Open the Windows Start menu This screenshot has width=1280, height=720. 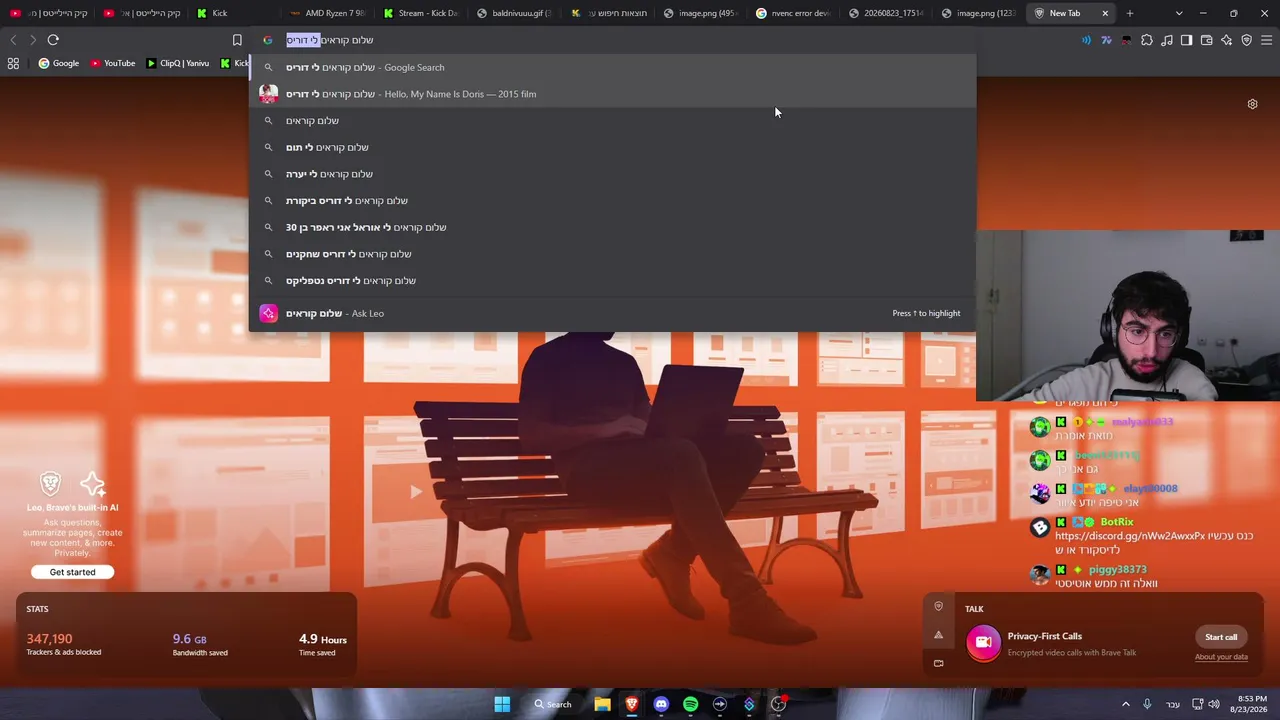(502, 704)
